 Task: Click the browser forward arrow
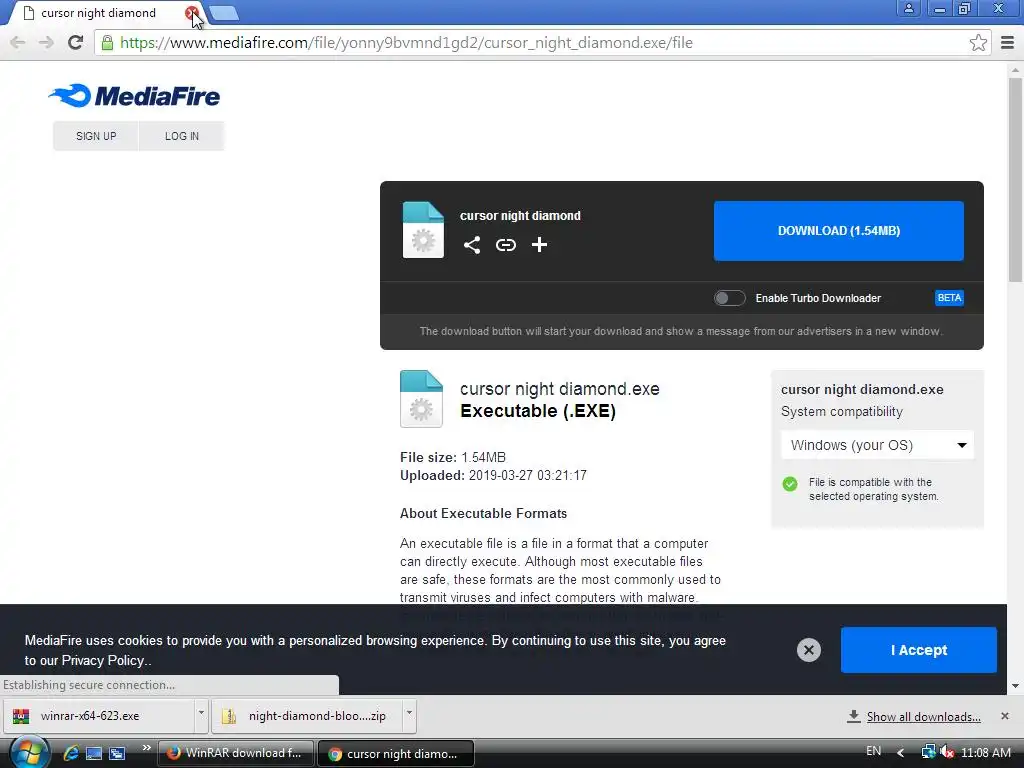pyautogui.click(x=46, y=43)
